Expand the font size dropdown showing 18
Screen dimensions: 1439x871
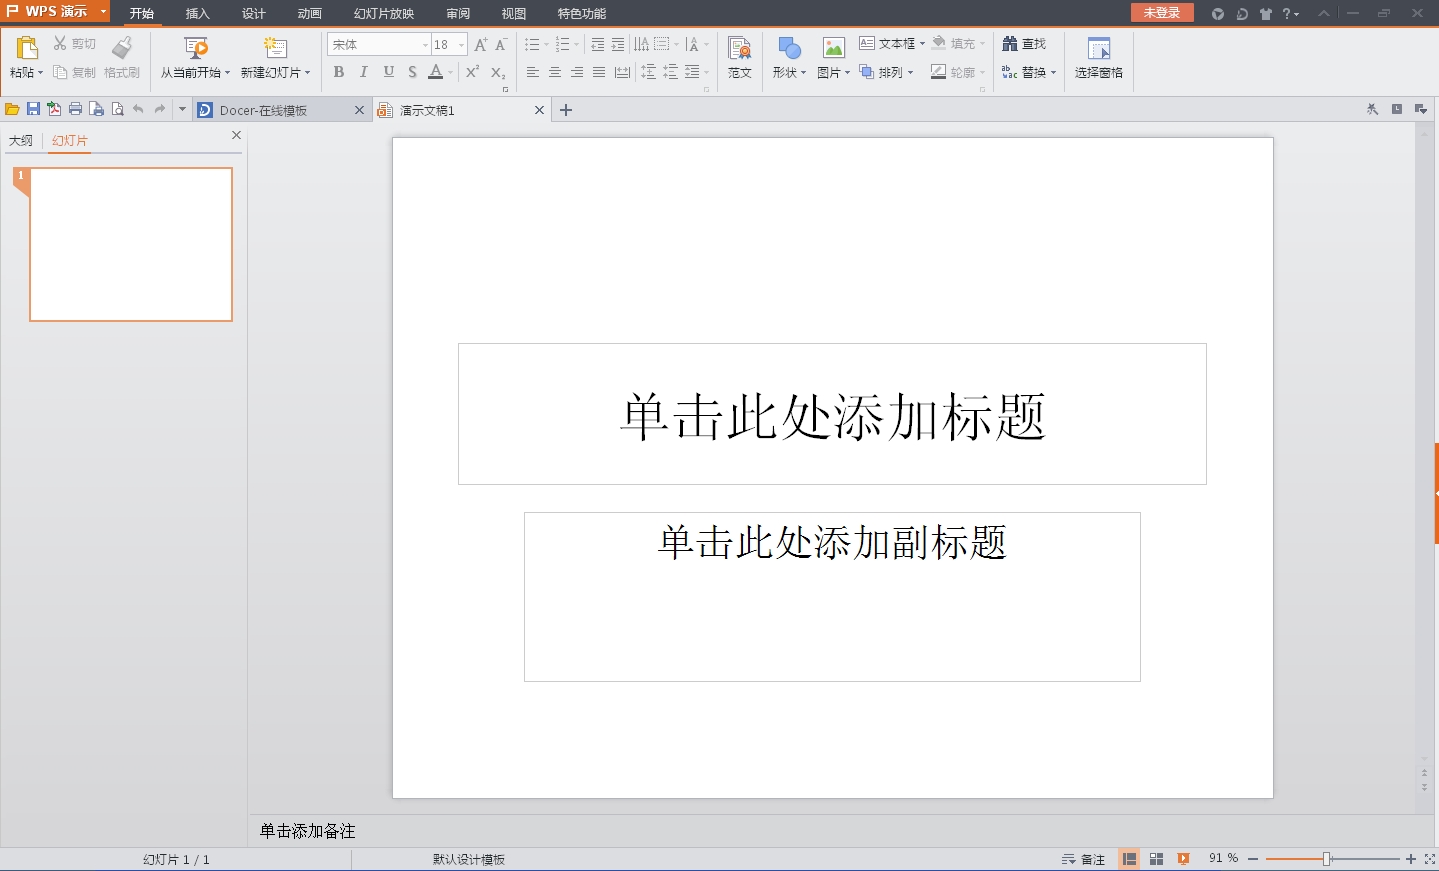[x=461, y=45]
